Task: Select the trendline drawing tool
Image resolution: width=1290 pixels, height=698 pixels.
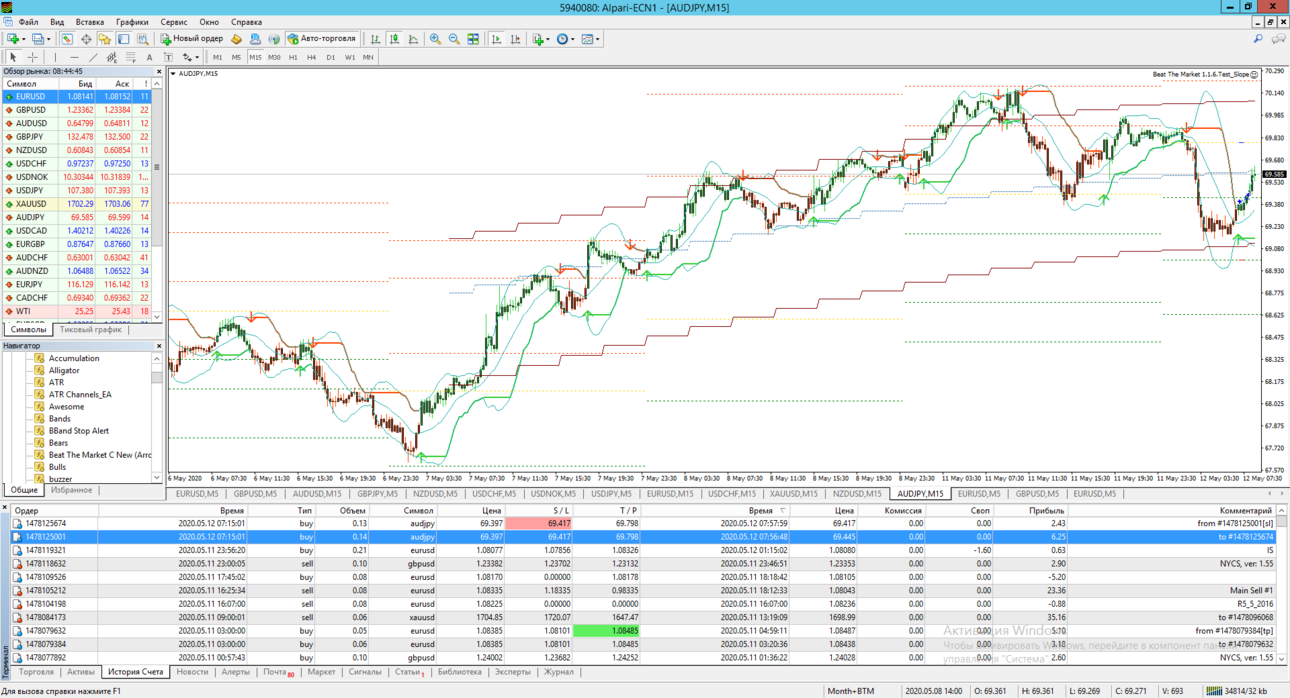Action: 93,57
